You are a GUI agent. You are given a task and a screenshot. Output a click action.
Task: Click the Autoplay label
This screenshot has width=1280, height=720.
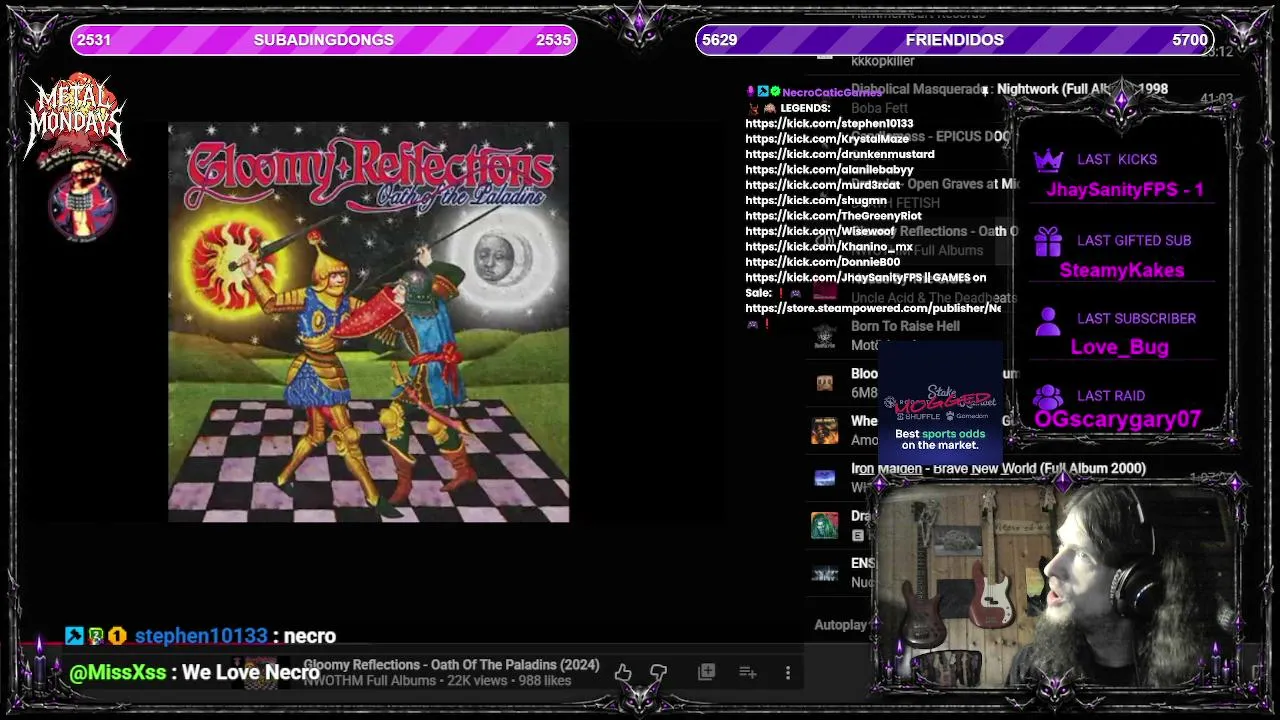click(841, 625)
